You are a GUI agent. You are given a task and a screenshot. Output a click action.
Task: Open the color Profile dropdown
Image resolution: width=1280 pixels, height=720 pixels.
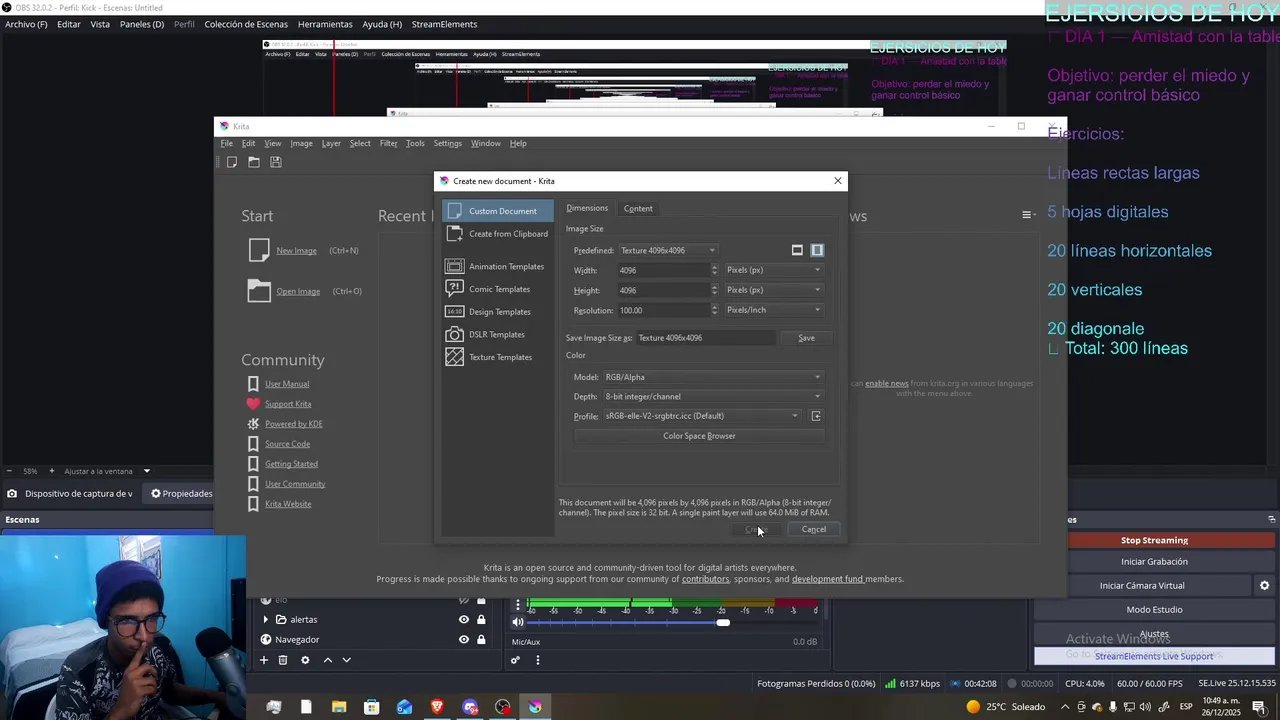pyautogui.click(x=702, y=416)
